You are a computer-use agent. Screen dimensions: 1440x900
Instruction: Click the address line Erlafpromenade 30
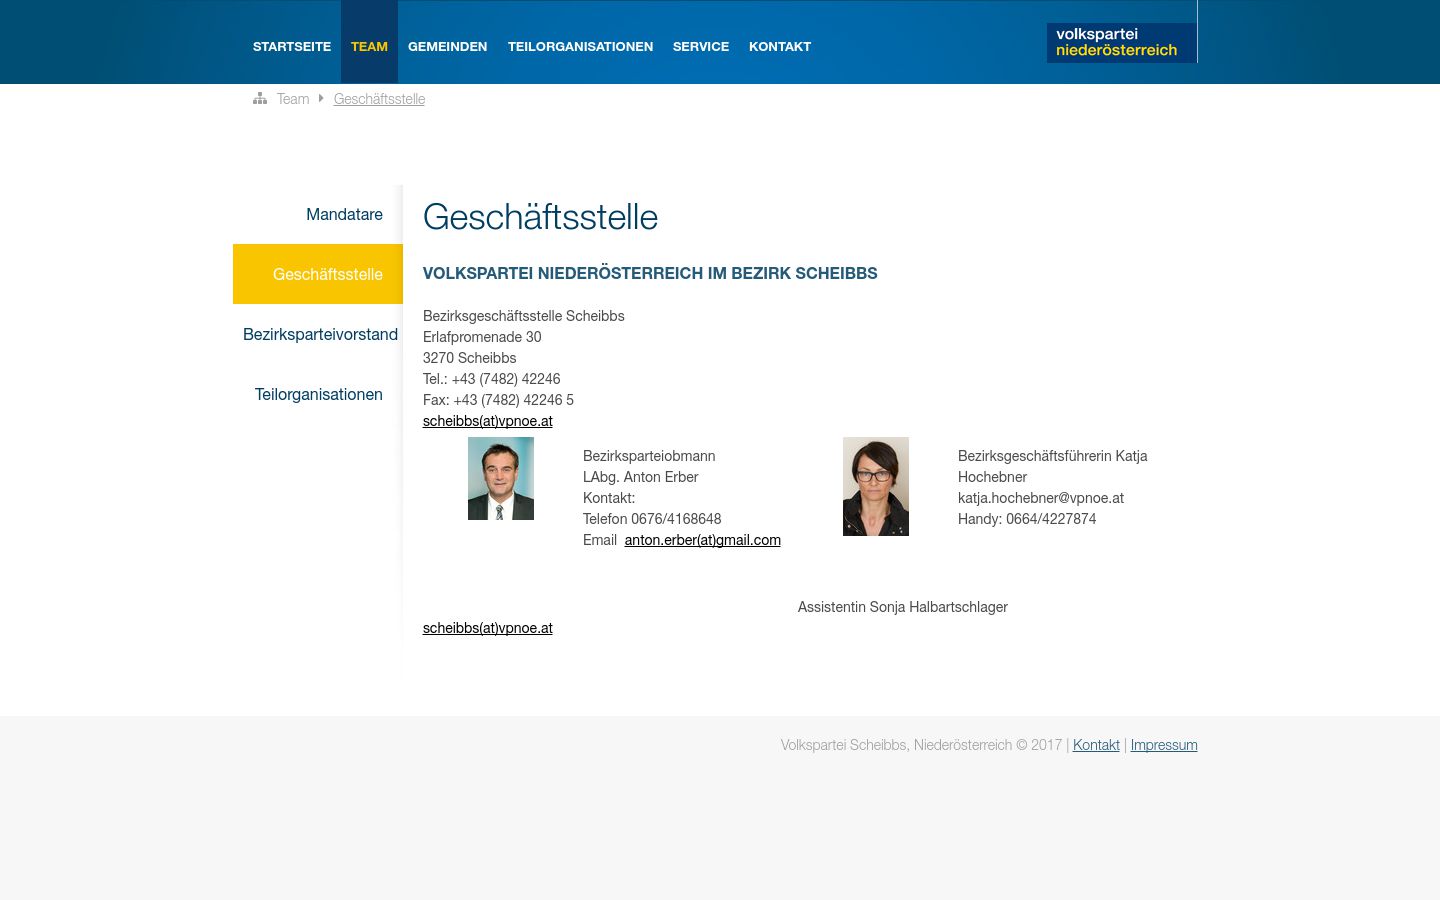click(x=482, y=337)
